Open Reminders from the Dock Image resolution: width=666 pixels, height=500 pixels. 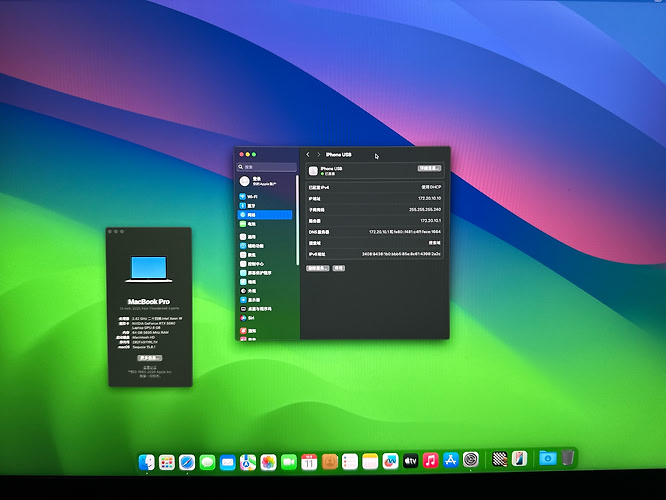tap(350, 462)
